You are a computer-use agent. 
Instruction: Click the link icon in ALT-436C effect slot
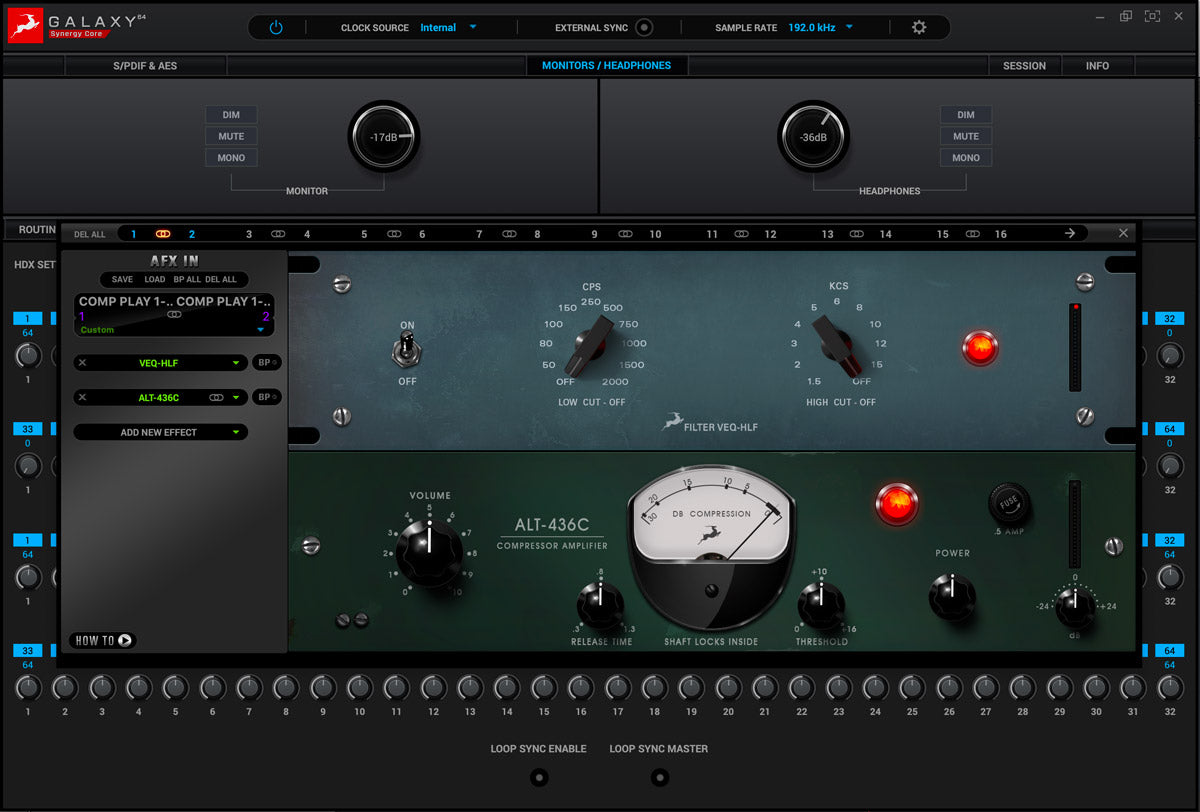[215, 398]
